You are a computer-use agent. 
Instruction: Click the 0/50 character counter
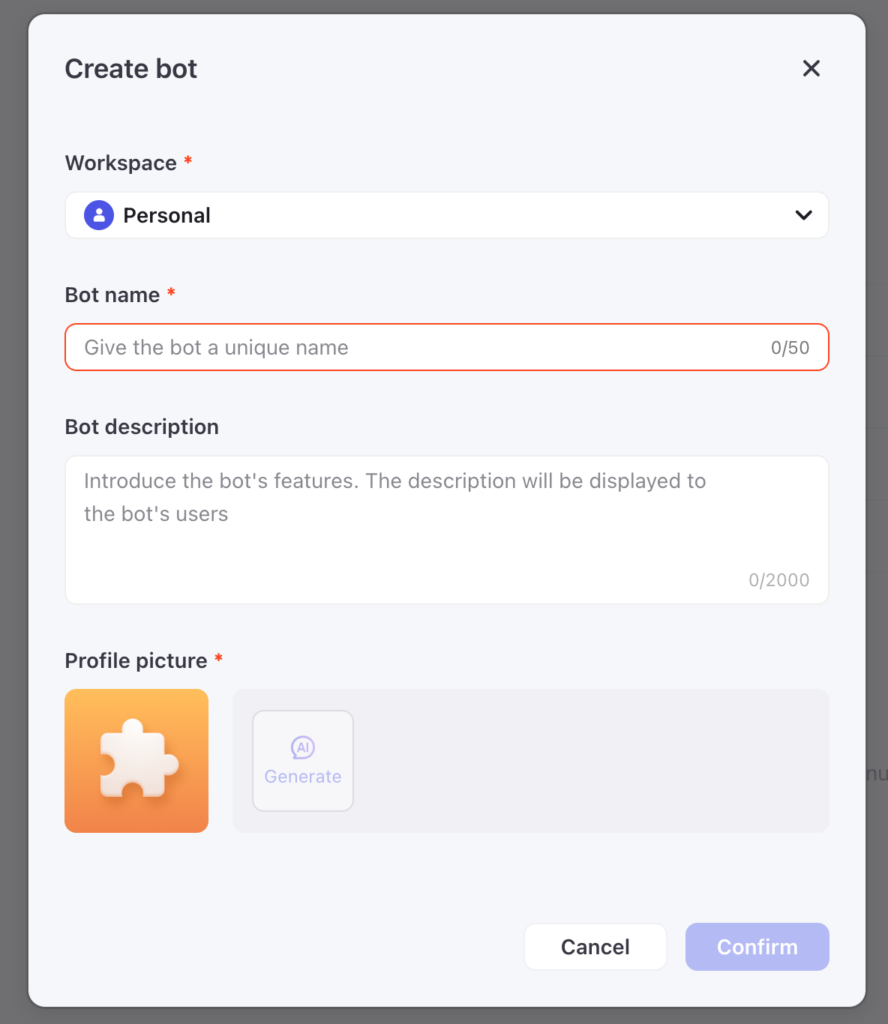790,347
